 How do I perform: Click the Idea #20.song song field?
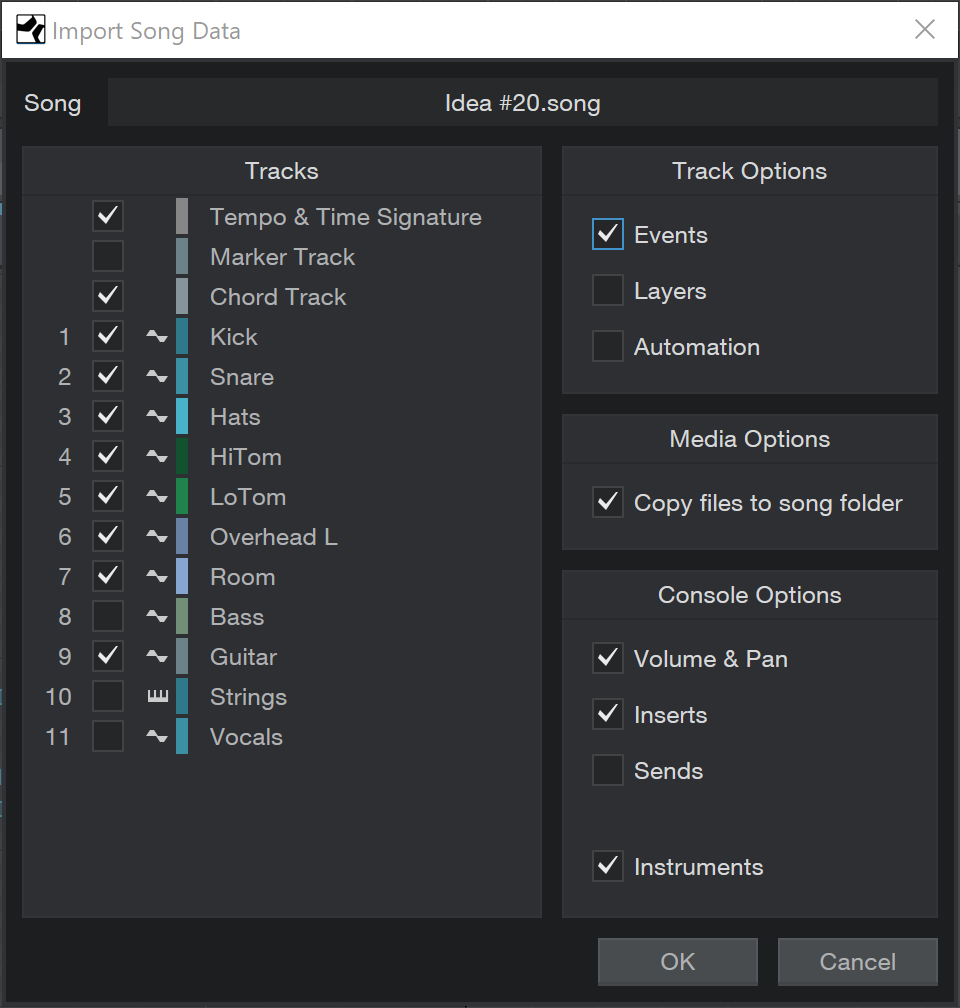tap(523, 103)
